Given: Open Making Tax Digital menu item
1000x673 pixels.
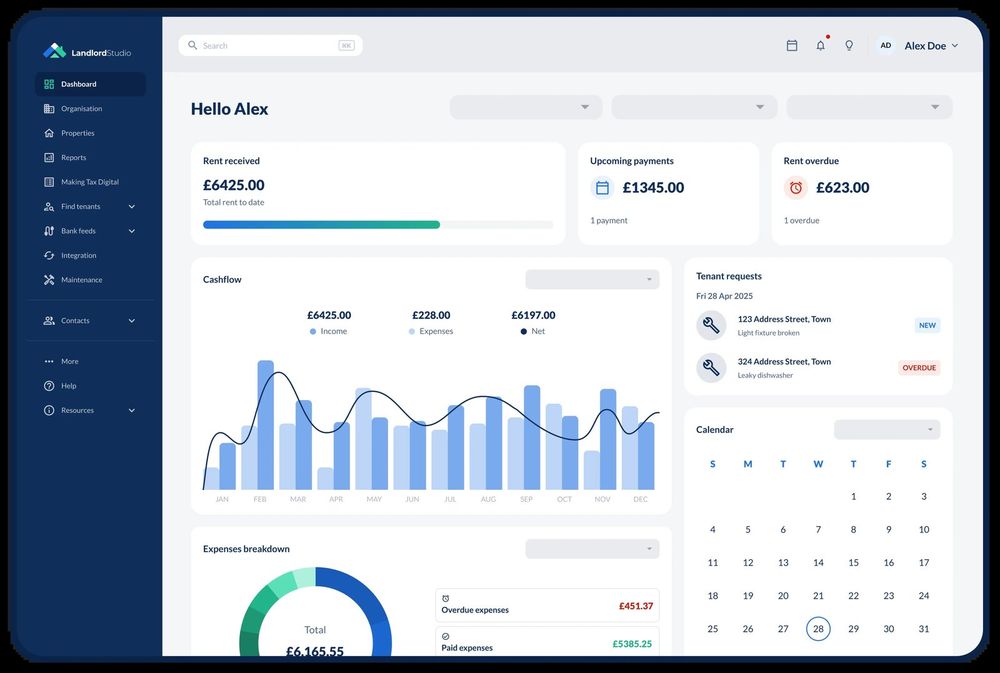Looking at the screenshot, I should click(x=90, y=182).
